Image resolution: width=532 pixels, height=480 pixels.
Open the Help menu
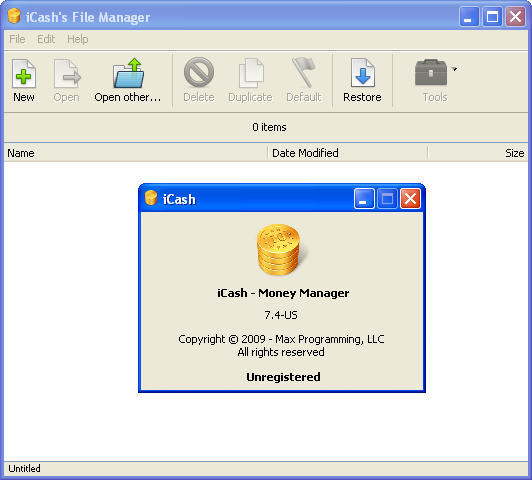pos(78,39)
